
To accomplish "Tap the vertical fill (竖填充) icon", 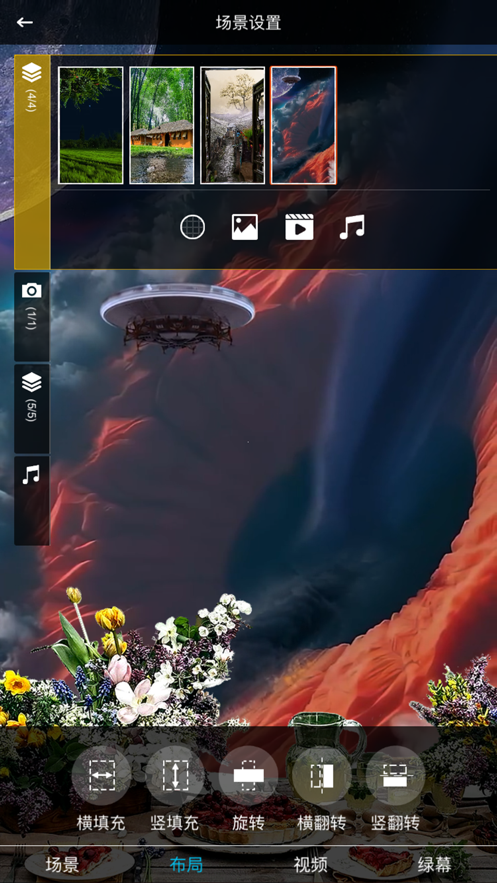I will 175,775.
